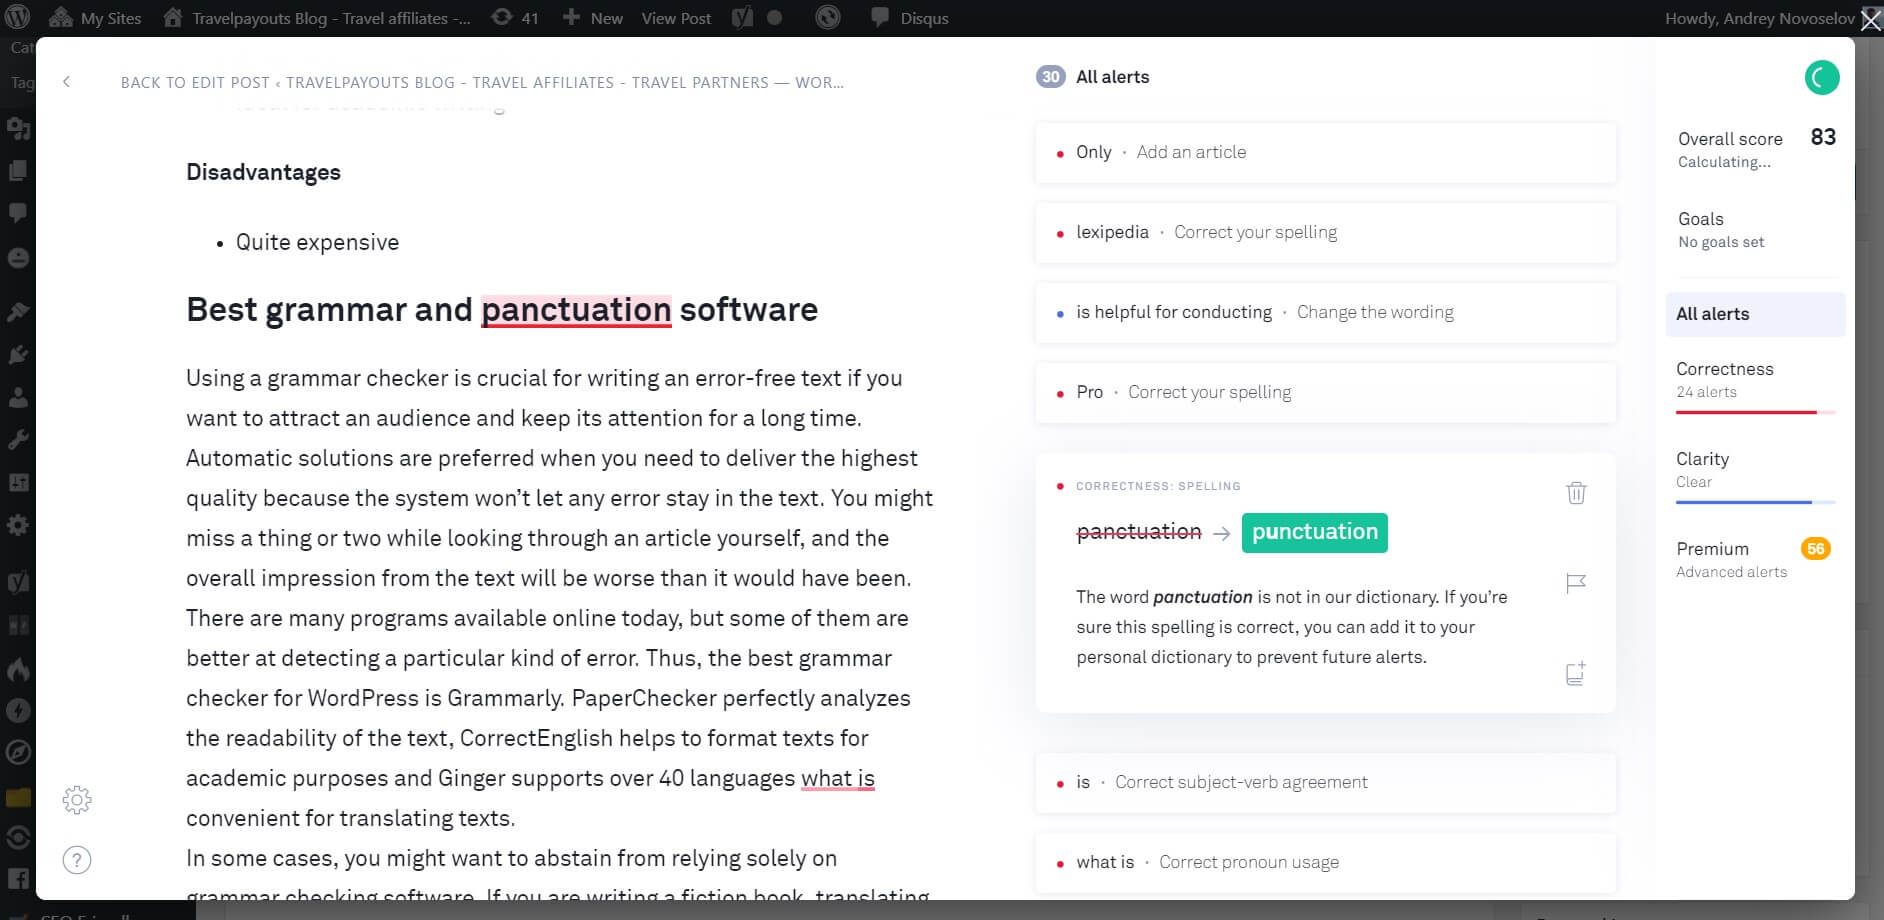Add panctuation to personal dictionary
This screenshot has height=920, width=1884.
(x=1576, y=673)
